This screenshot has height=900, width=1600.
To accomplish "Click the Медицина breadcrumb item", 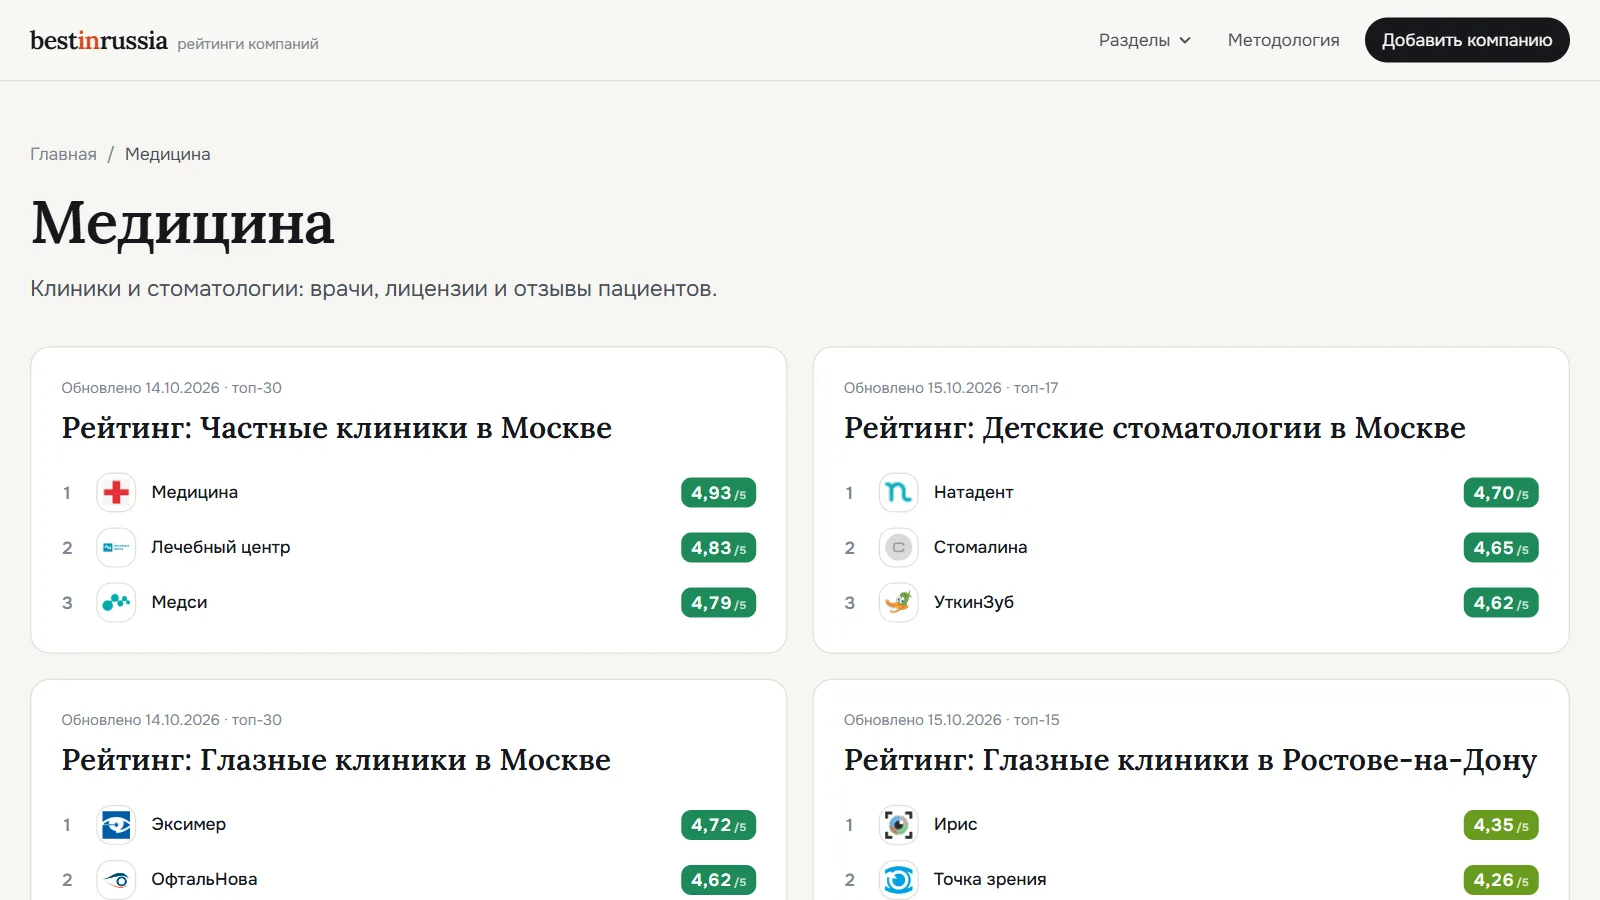I will click(167, 154).
